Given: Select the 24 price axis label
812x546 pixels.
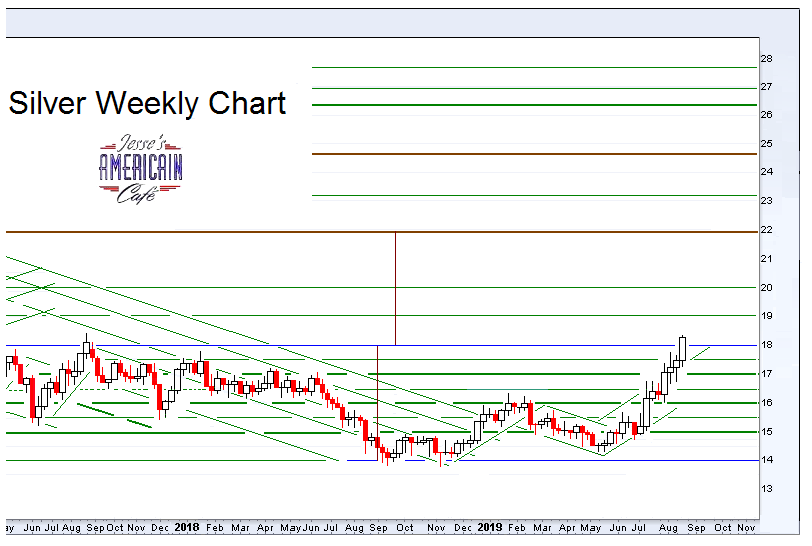Looking at the screenshot, I should (x=766, y=171).
